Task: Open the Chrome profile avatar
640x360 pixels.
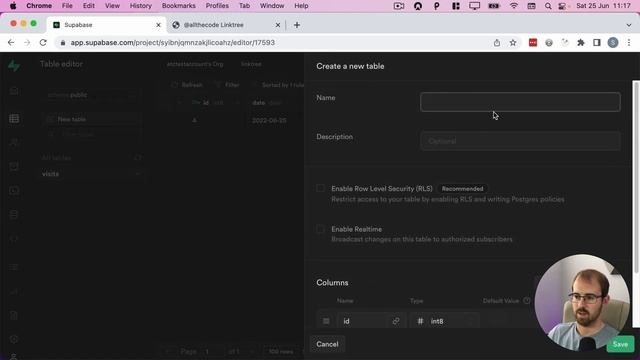Action: (x=613, y=42)
